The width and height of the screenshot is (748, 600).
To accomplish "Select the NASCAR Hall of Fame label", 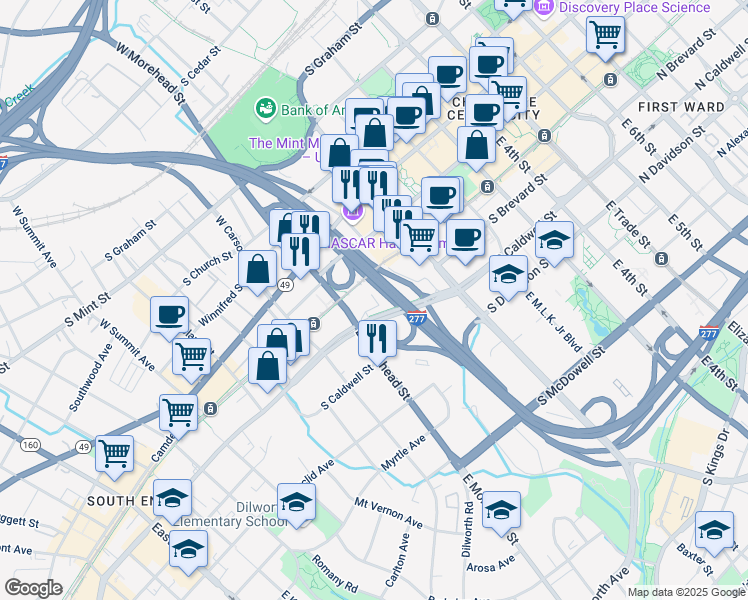I will tap(386, 243).
